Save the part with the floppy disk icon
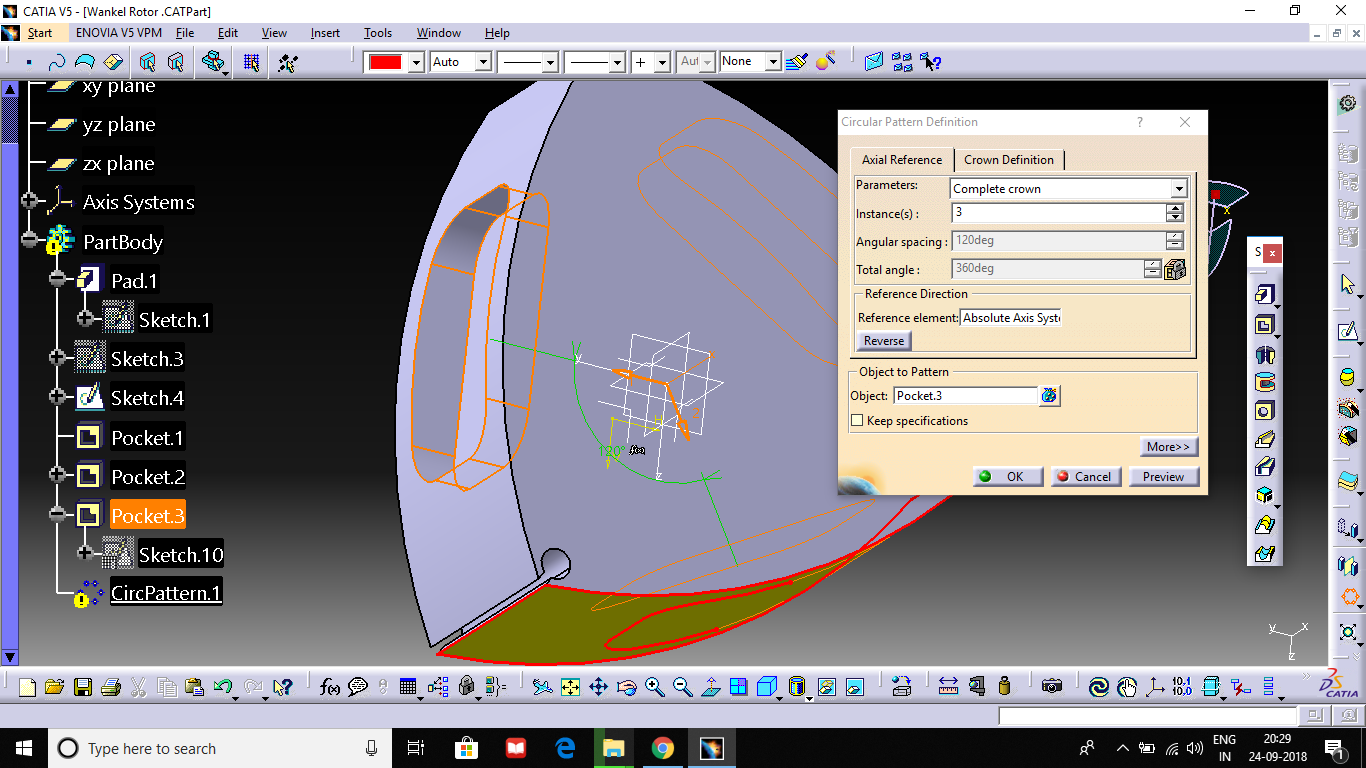Viewport: 1366px width, 768px height. [x=83, y=687]
